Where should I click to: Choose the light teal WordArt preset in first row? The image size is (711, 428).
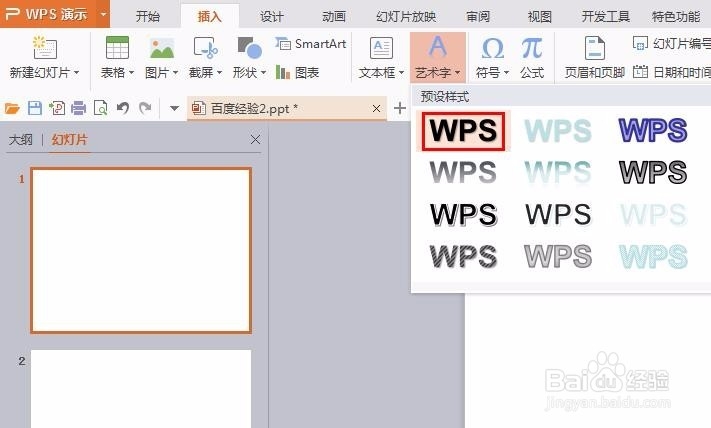pyautogui.click(x=558, y=131)
